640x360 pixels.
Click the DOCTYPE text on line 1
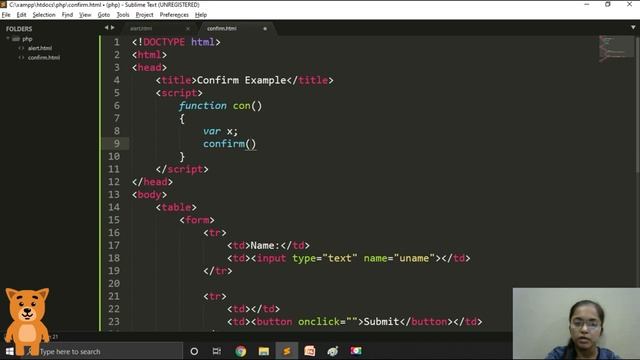164,42
